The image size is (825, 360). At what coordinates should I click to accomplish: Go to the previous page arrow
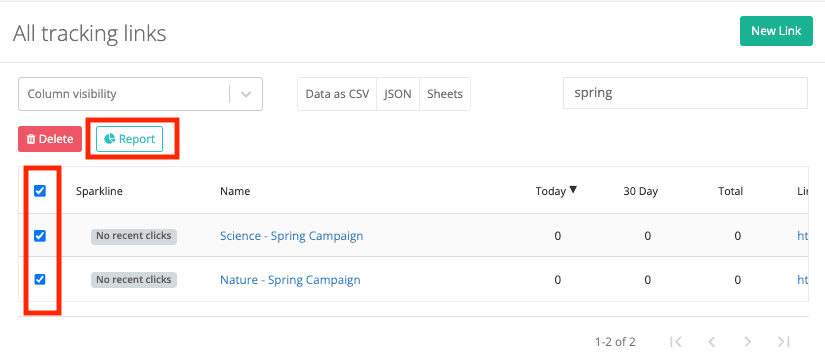(712, 342)
